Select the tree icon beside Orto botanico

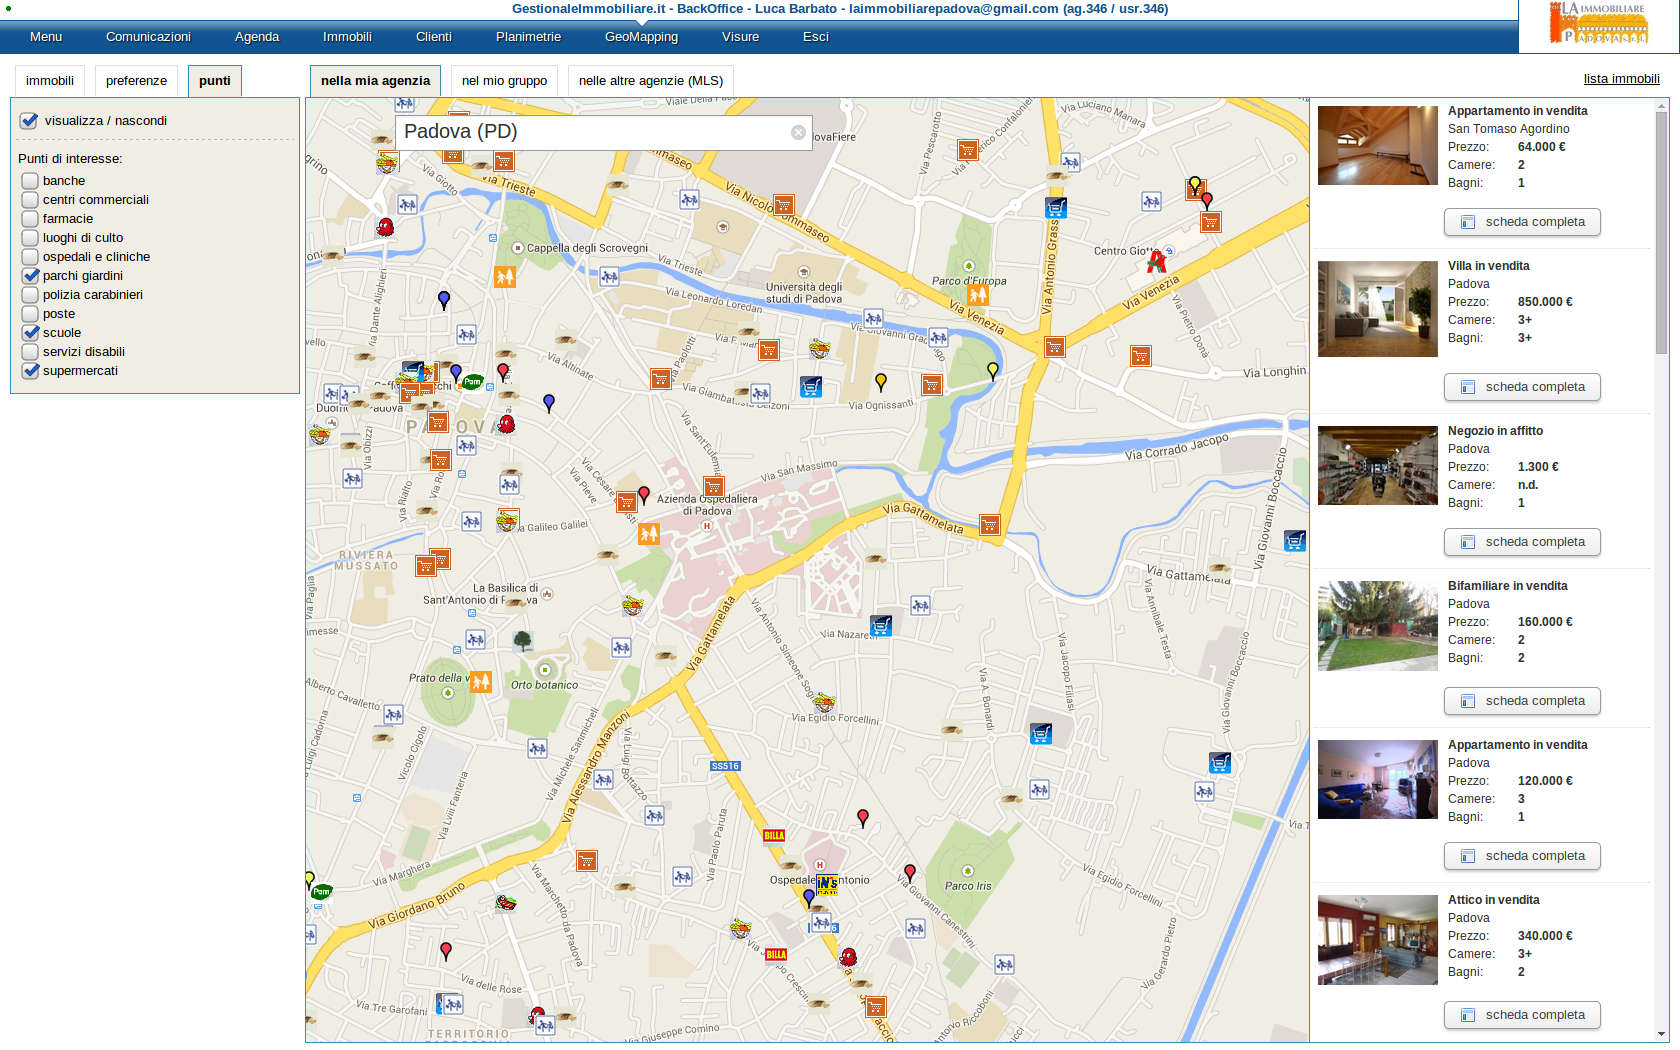(522, 641)
